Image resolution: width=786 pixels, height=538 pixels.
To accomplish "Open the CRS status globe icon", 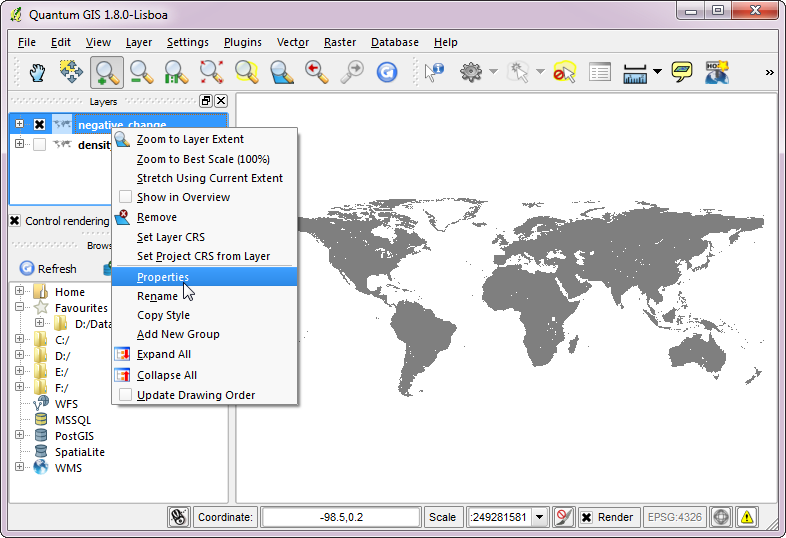I will click(x=721, y=517).
